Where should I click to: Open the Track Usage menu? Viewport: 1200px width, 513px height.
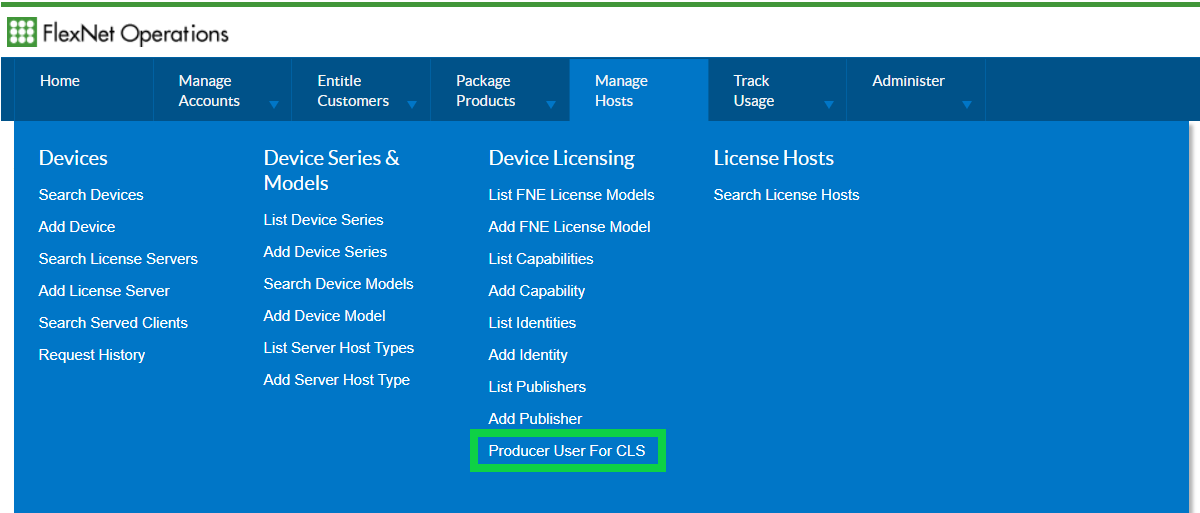(754, 91)
